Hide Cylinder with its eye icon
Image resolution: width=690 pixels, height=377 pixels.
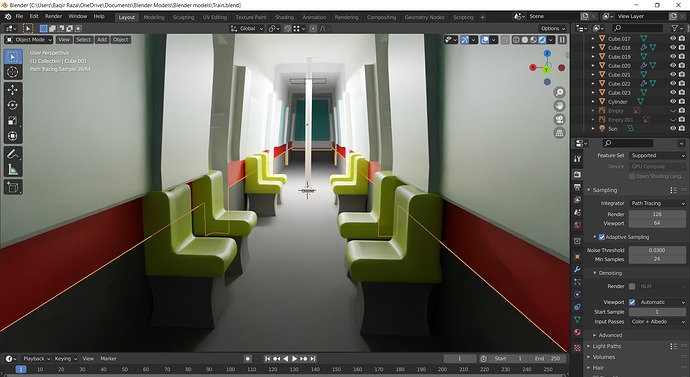(672, 102)
